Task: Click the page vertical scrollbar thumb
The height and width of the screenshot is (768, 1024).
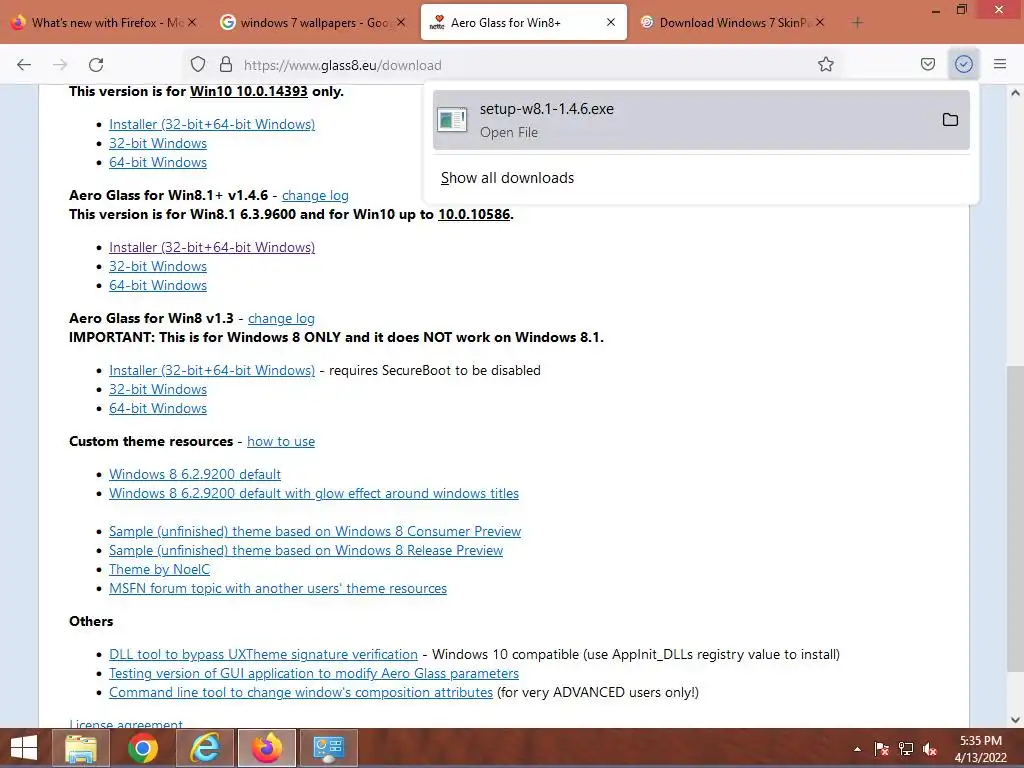Action: coord(1015,519)
